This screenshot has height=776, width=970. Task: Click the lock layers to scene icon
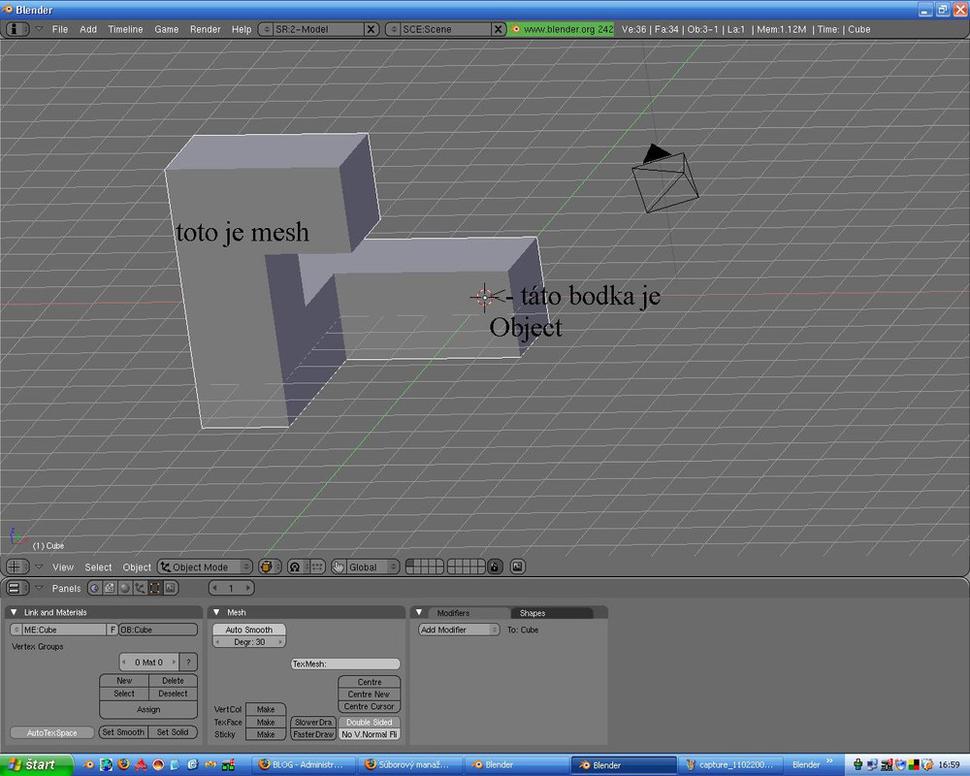(x=495, y=567)
